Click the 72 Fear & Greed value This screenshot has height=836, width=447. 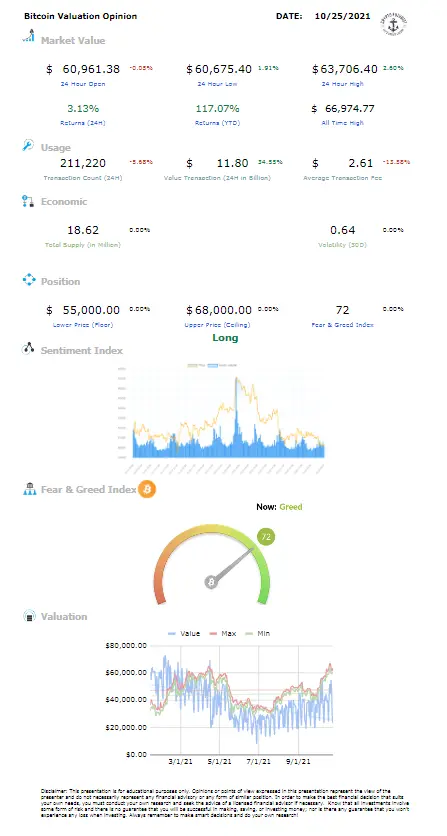pyautogui.click(x=342, y=310)
